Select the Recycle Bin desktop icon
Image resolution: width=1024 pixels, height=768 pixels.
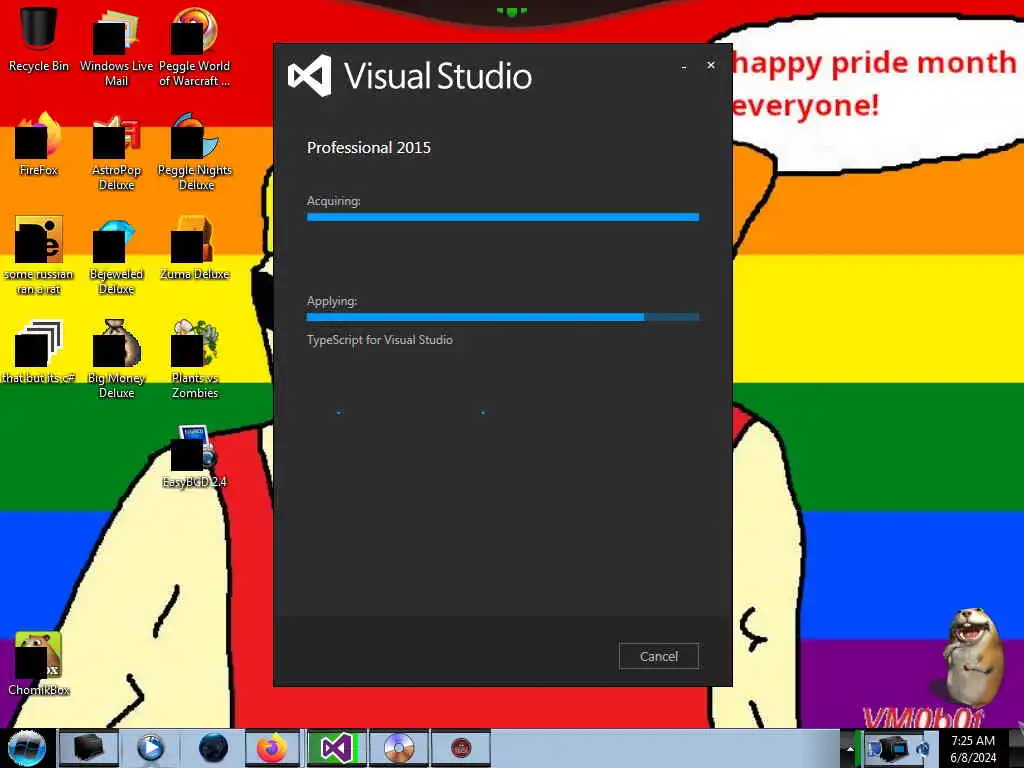[39, 39]
